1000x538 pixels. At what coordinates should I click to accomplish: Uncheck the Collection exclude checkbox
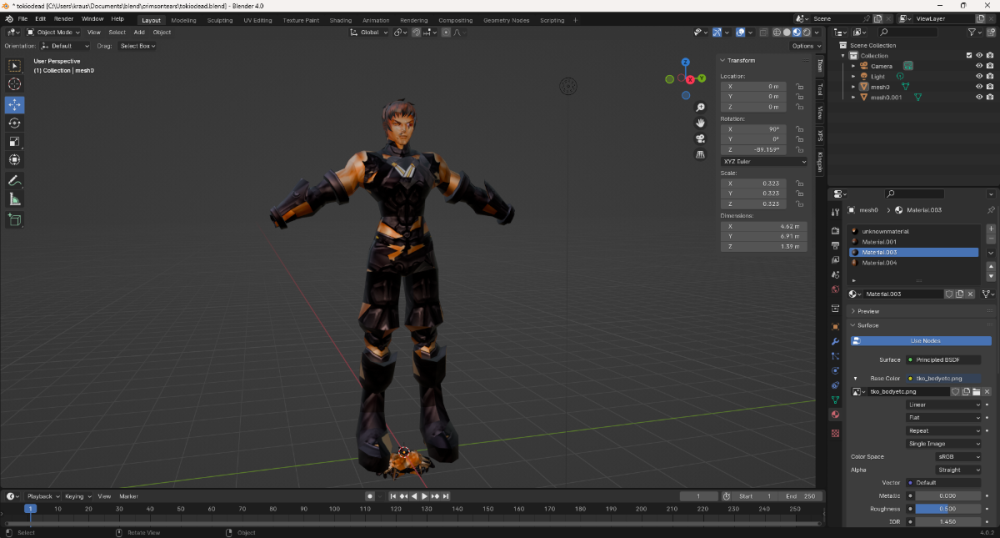[968, 56]
